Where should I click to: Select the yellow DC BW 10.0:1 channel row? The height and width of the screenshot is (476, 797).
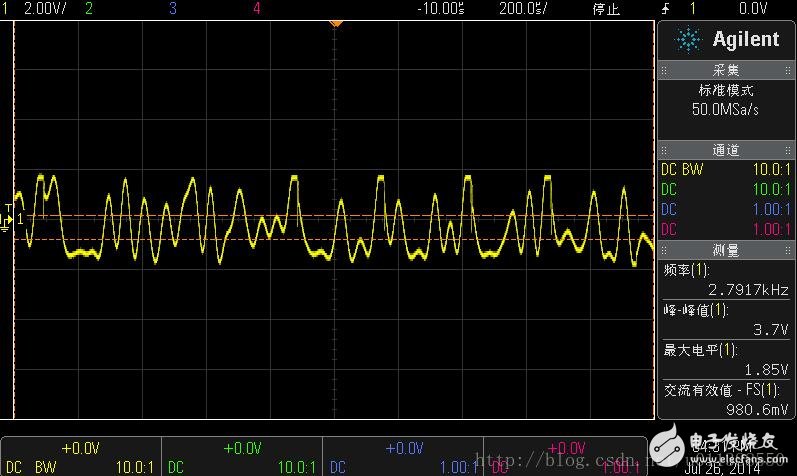pos(726,169)
